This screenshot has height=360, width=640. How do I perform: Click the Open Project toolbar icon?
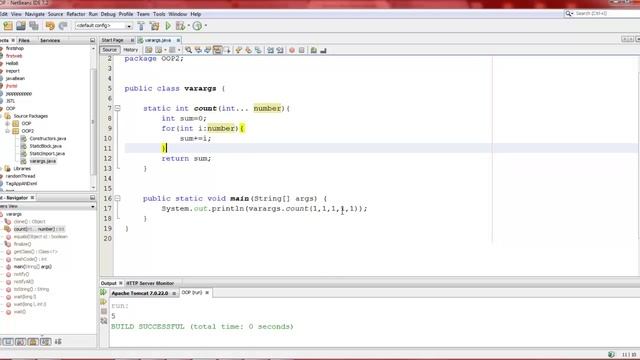click(x=21, y=26)
